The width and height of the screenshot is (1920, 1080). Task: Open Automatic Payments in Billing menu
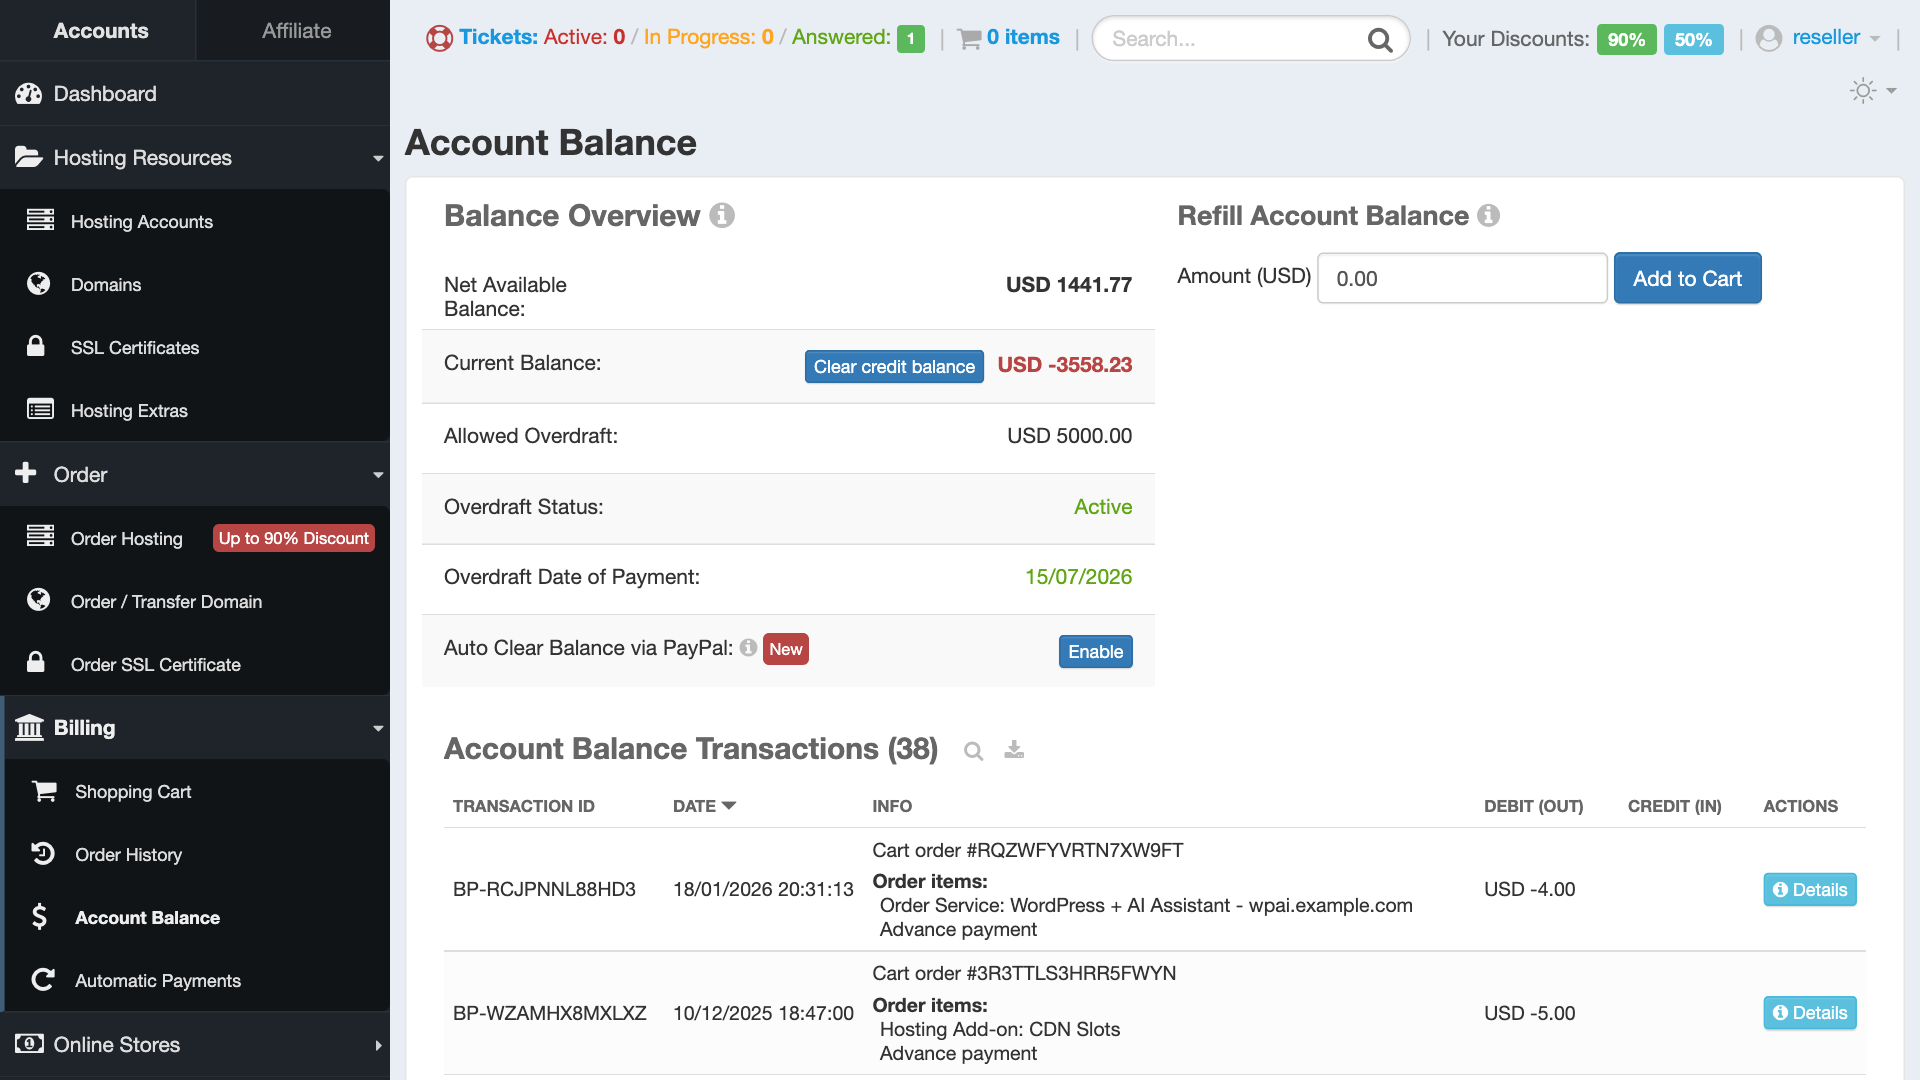point(158,981)
